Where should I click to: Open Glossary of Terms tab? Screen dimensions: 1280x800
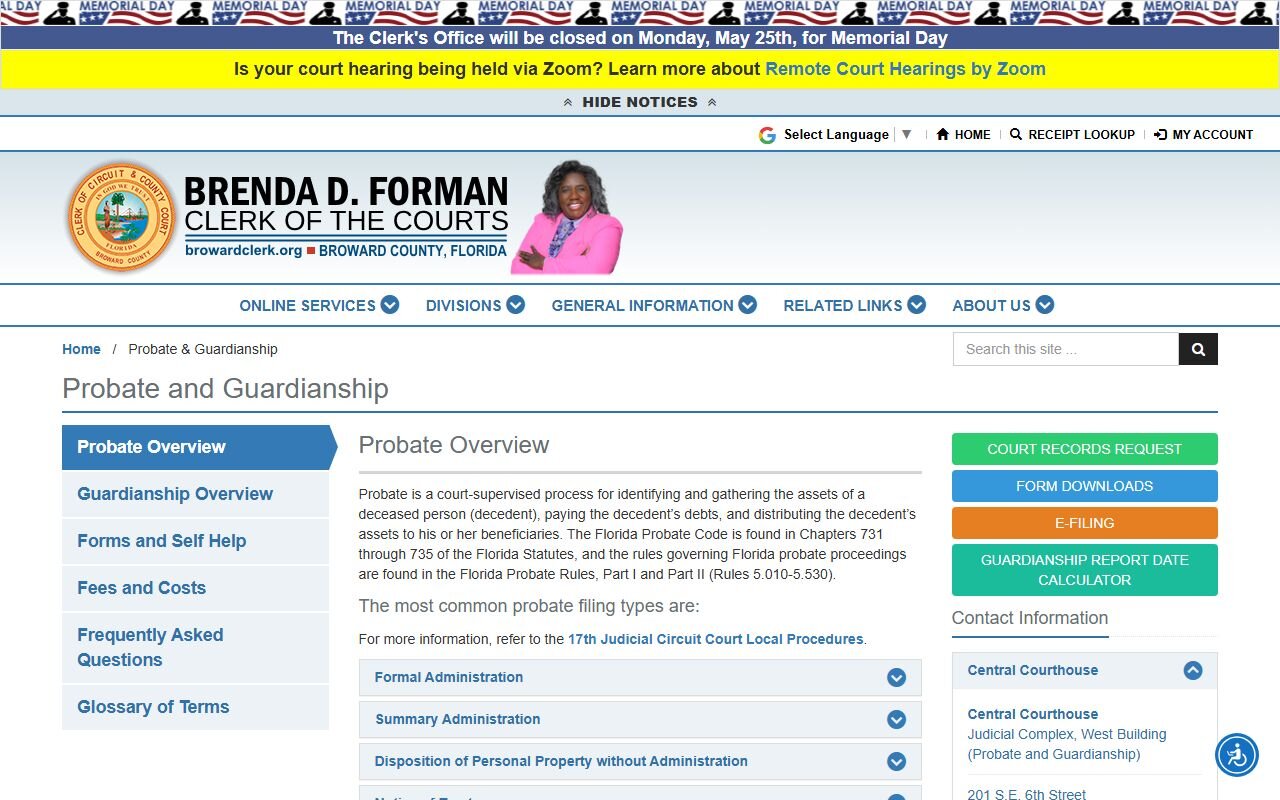195,707
